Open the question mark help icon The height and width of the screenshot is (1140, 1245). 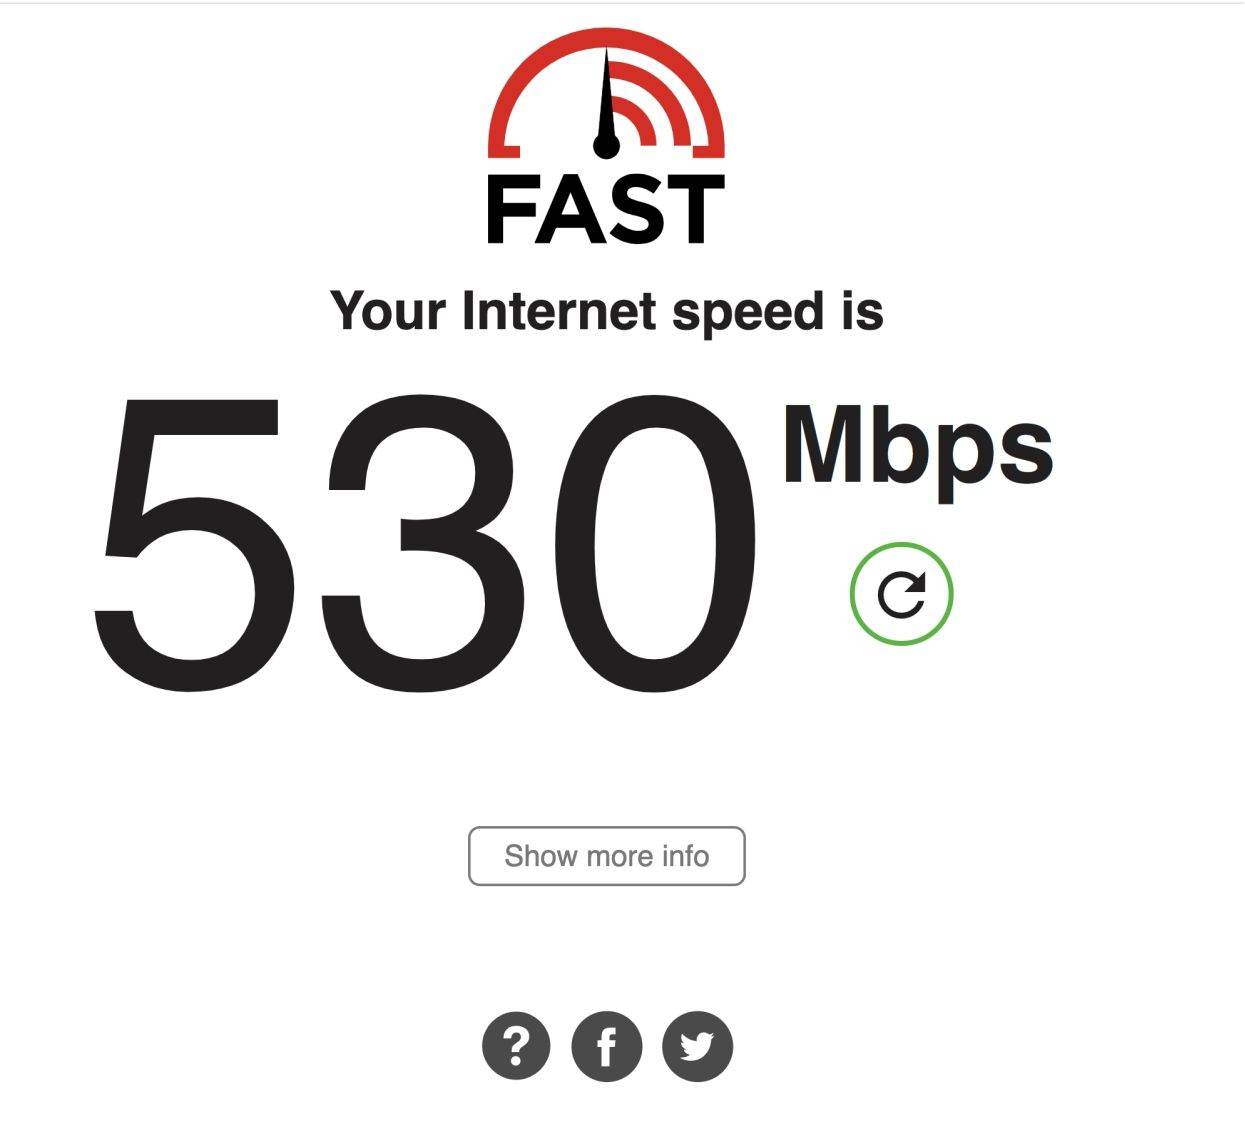pos(516,1046)
